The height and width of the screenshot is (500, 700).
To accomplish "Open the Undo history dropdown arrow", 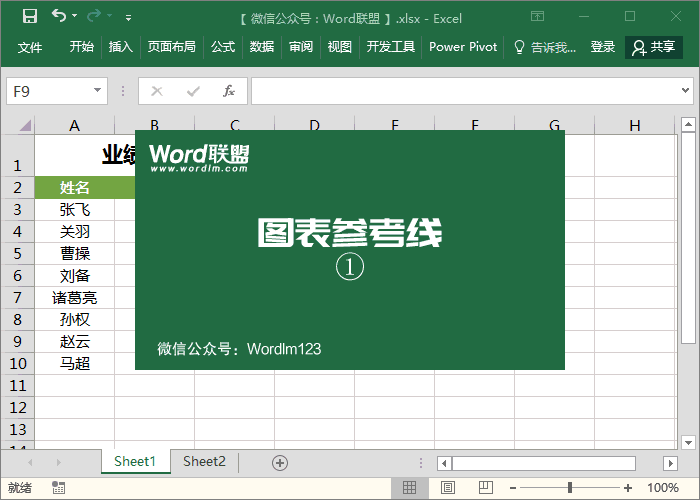I will coord(75,16).
